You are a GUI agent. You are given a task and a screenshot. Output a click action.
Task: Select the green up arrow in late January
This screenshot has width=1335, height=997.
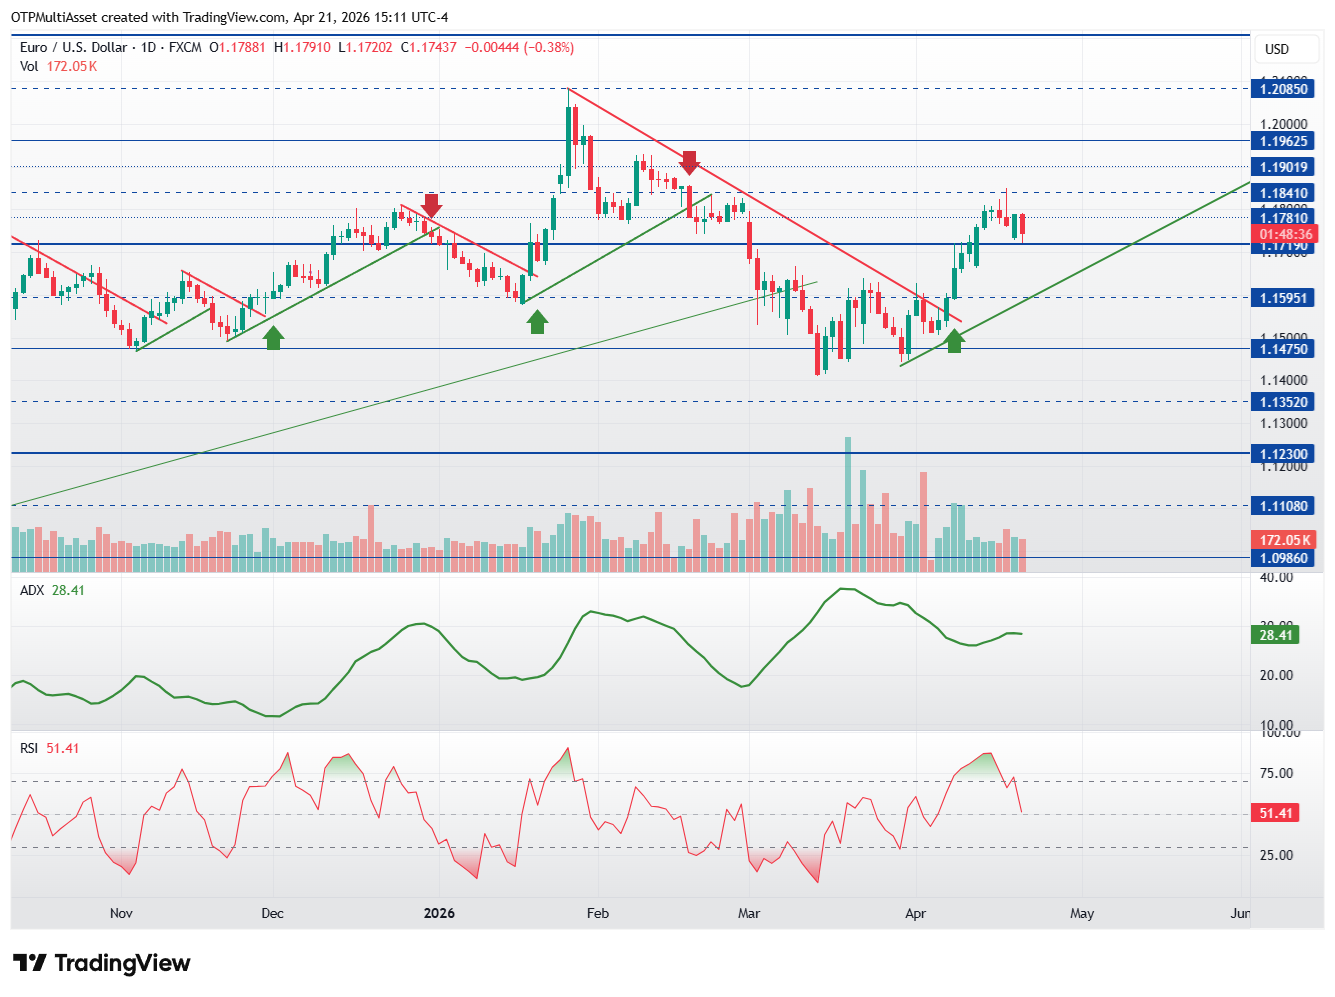tap(538, 321)
